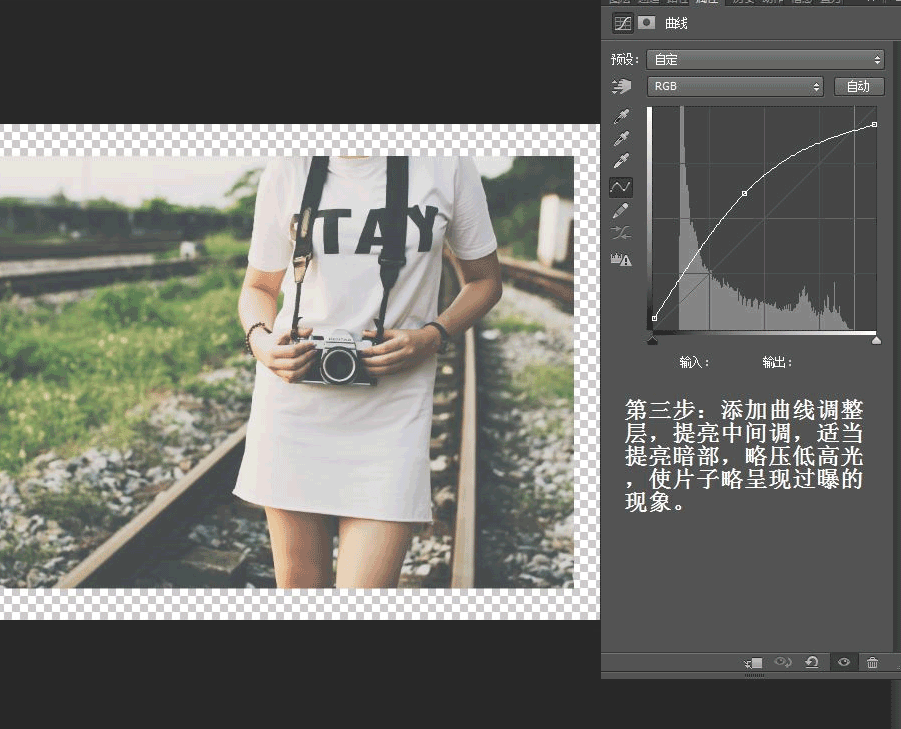Click the layer mask icon beside 曲线 label
The height and width of the screenshot is (729, 901).
pyautogui.click(x=645, y=23)
